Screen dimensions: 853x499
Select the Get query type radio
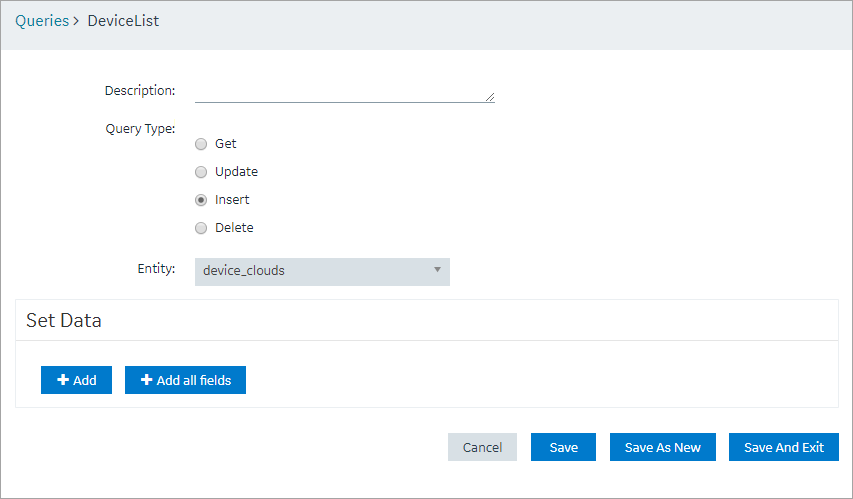tap(201, 144)
